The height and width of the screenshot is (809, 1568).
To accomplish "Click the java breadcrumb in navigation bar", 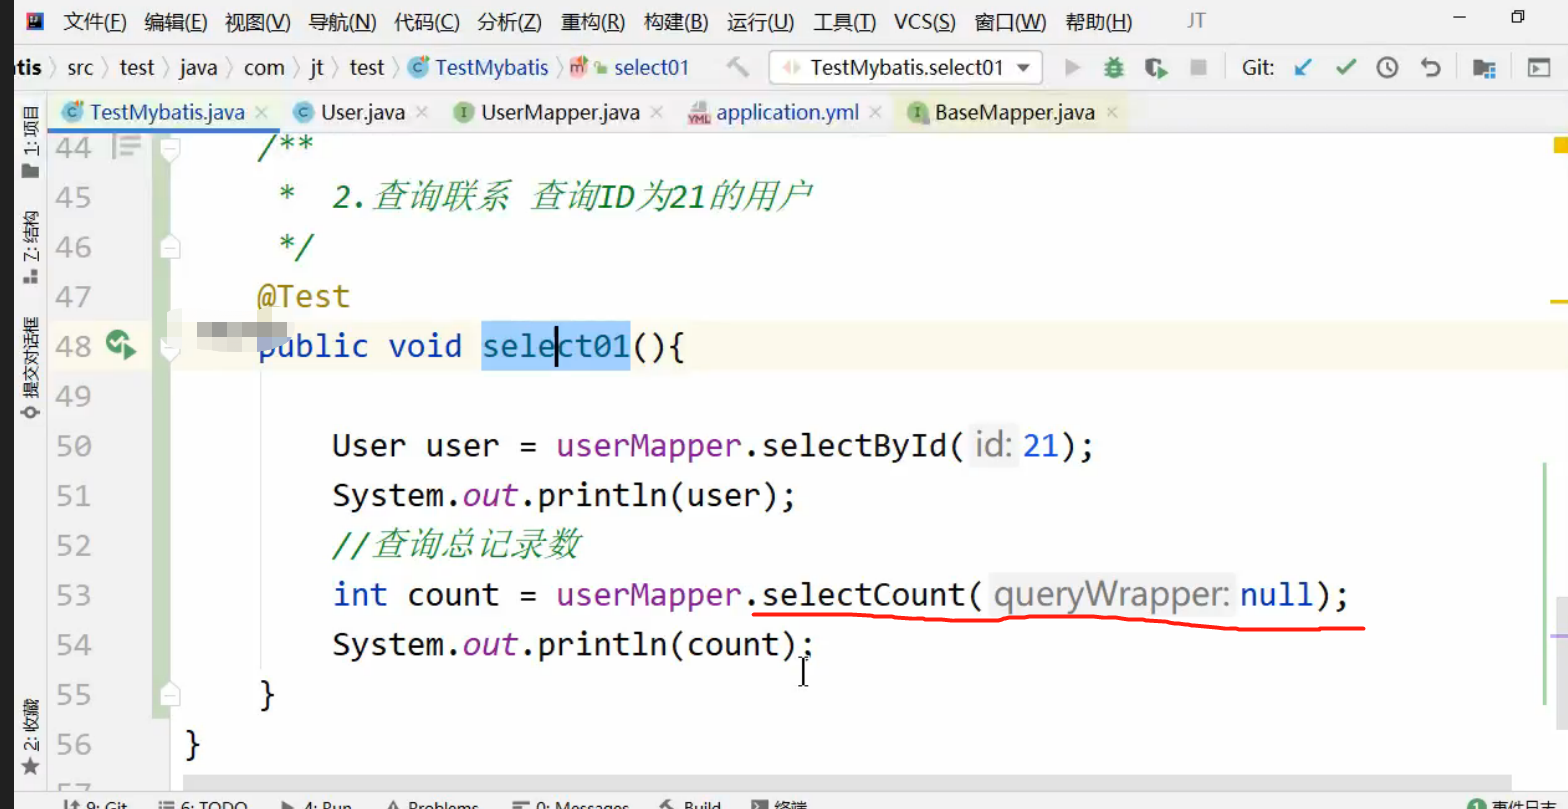I will tap(198, 67).
